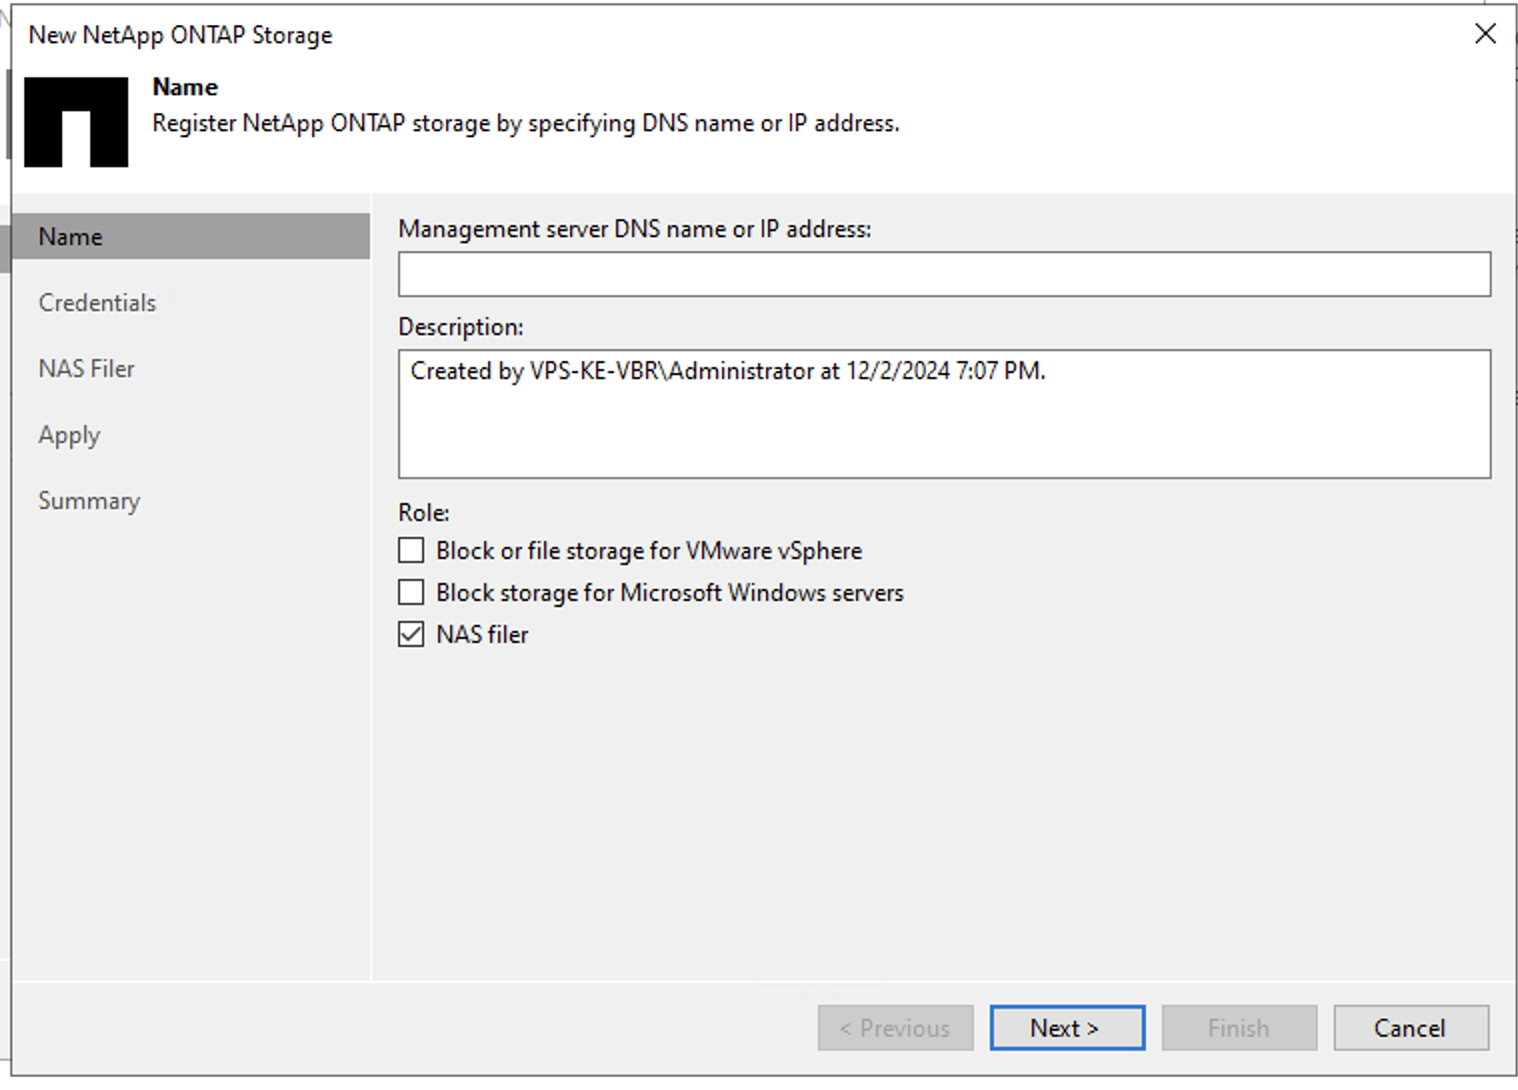
Task: Click the 'Management server DNS name or IP address:' label
Action: coord(635,229)
